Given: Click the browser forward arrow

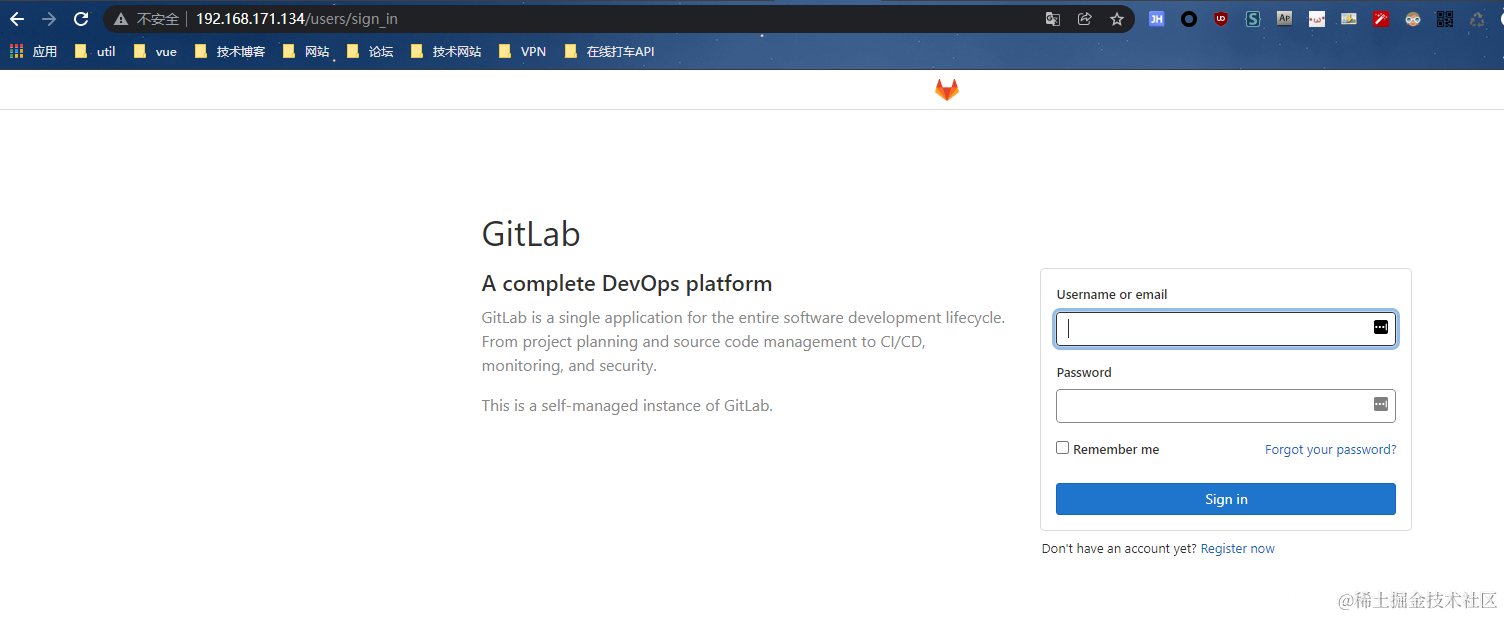Looking at the screenshot, I should point(49,19).
